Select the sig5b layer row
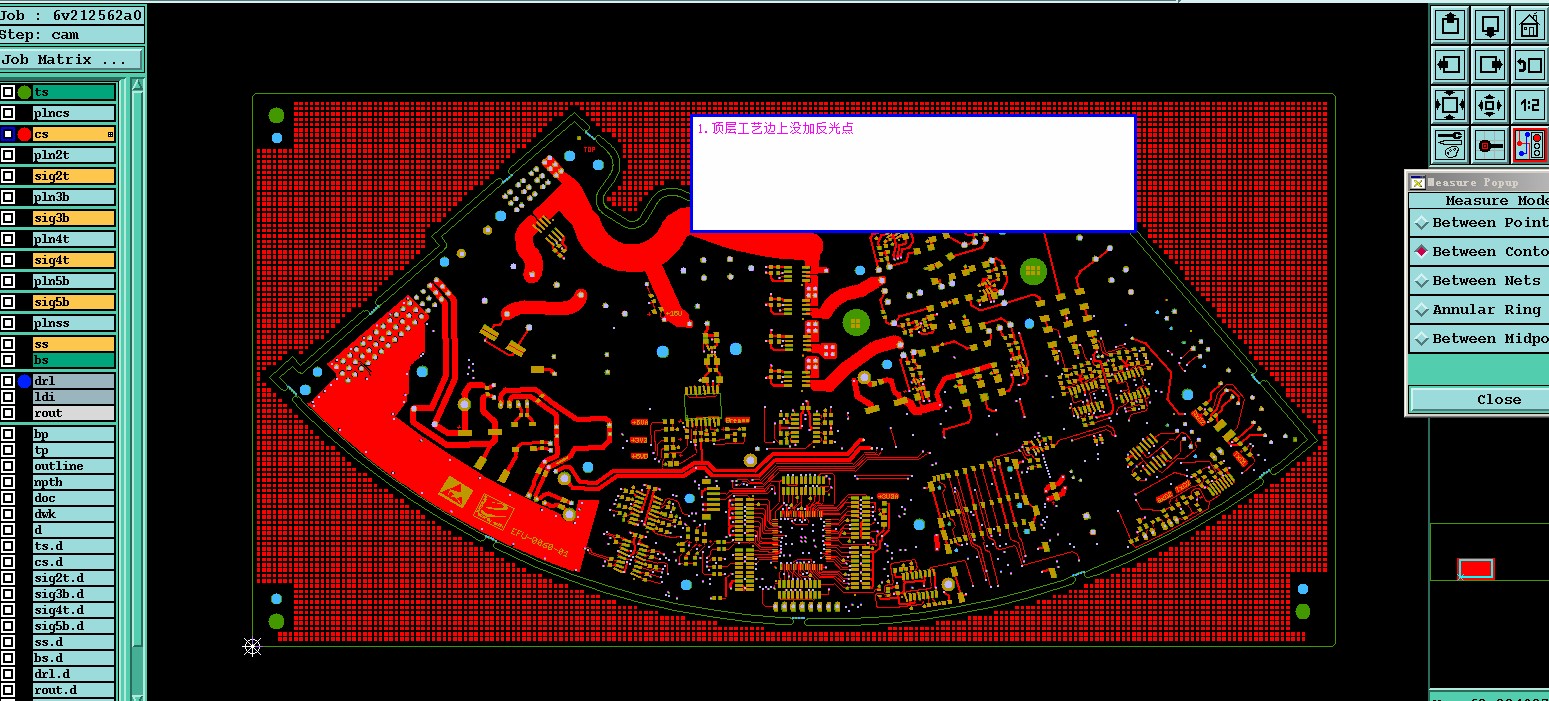 pos(73,302)
